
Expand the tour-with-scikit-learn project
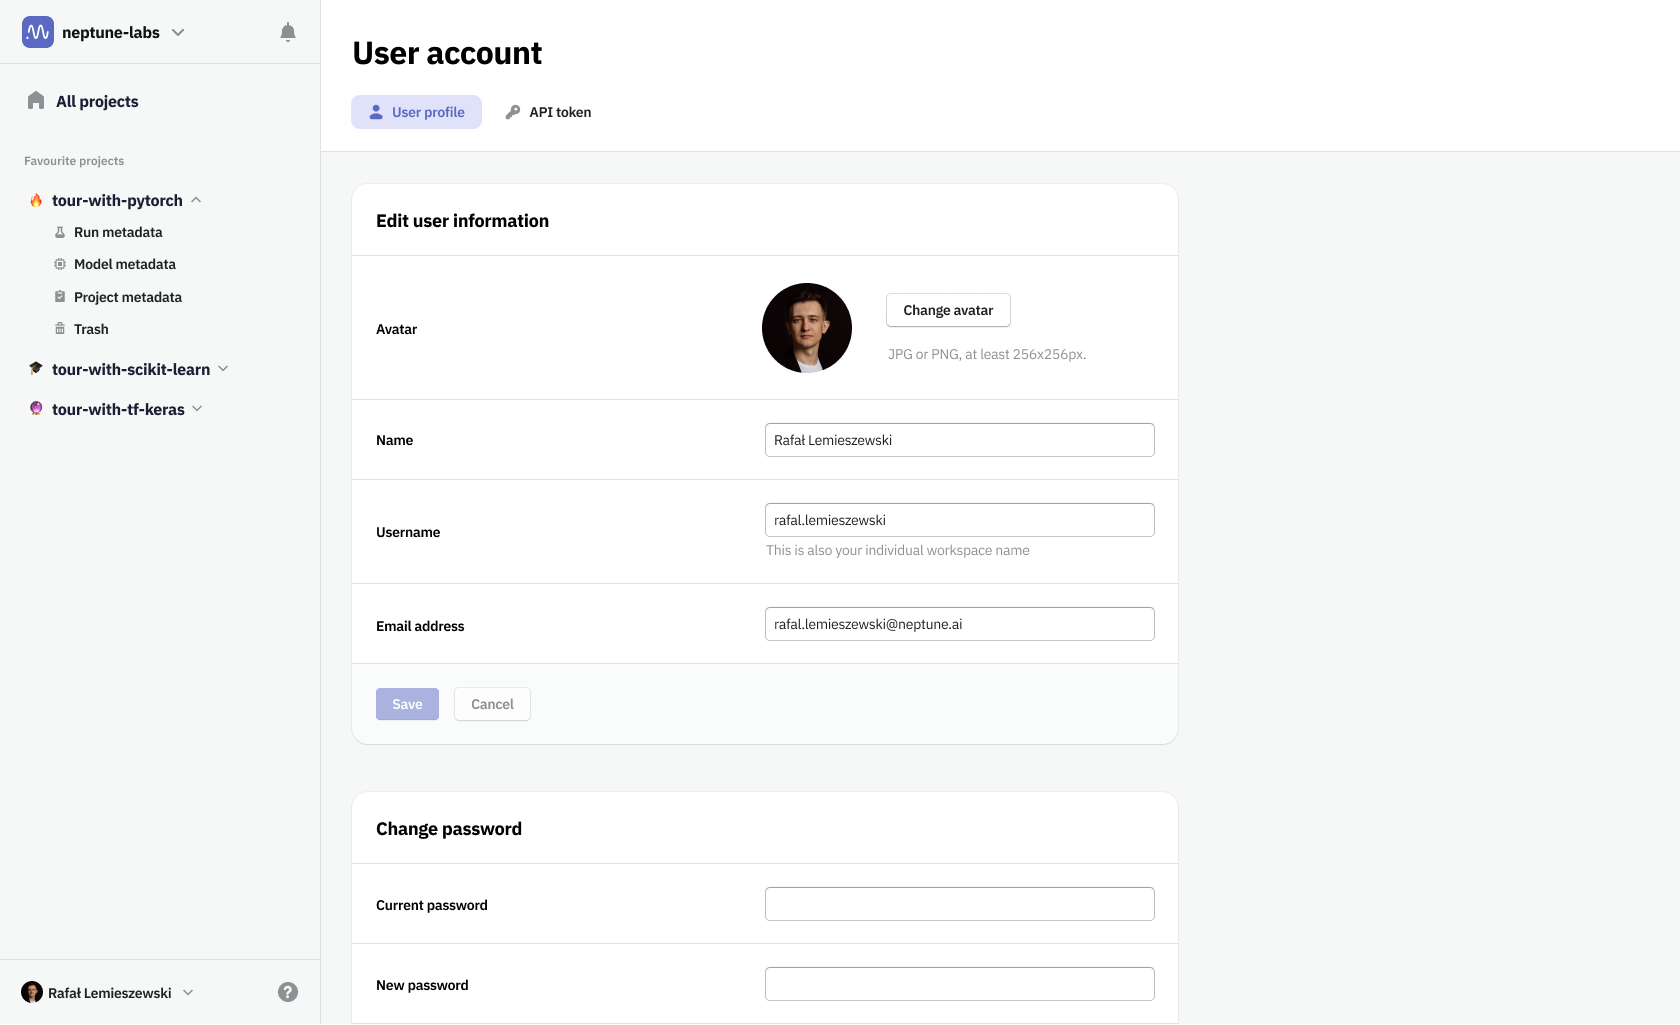pyautogui.click(x=223, y=369)
